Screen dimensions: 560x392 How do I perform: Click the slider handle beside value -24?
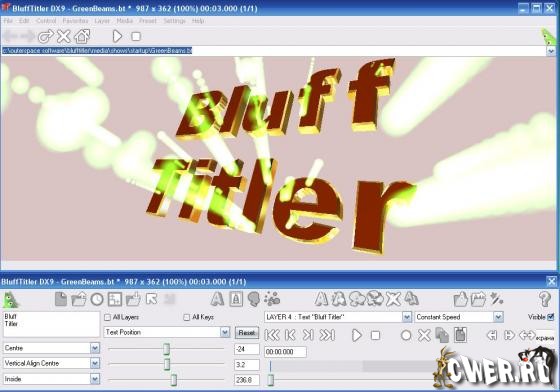click(166, 349)
